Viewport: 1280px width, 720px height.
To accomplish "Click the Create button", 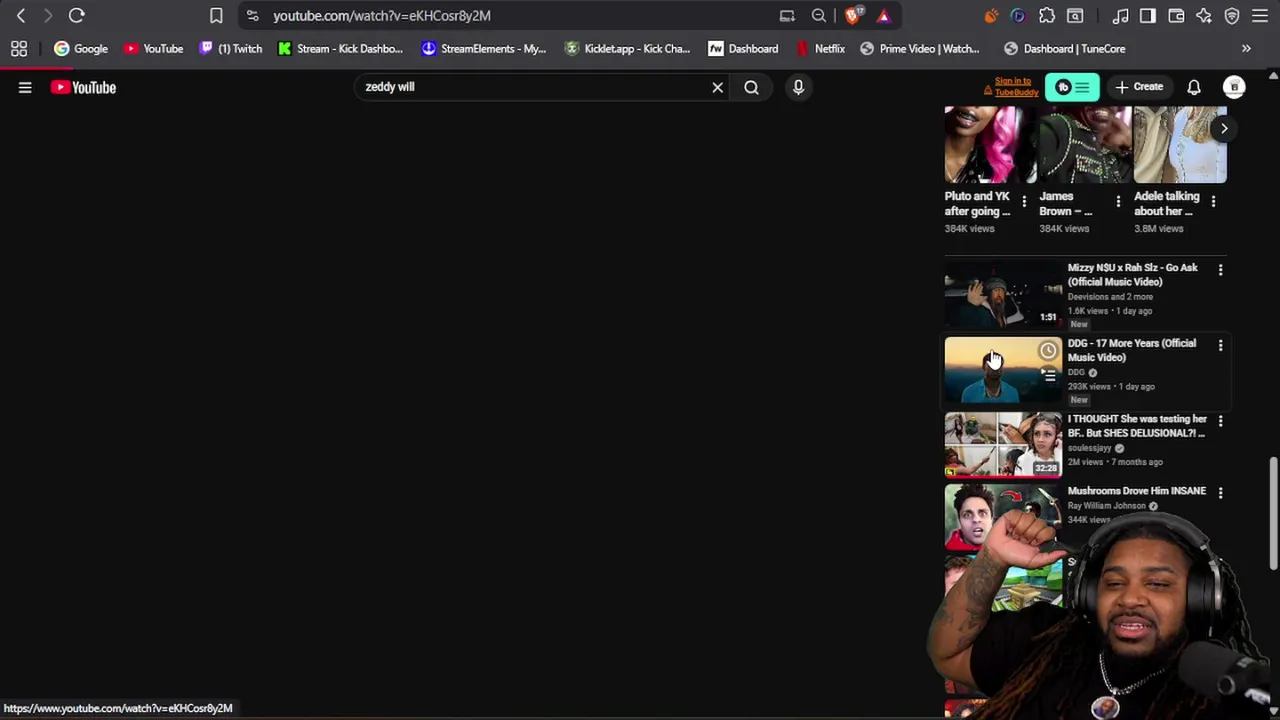I will point(1139,87).
